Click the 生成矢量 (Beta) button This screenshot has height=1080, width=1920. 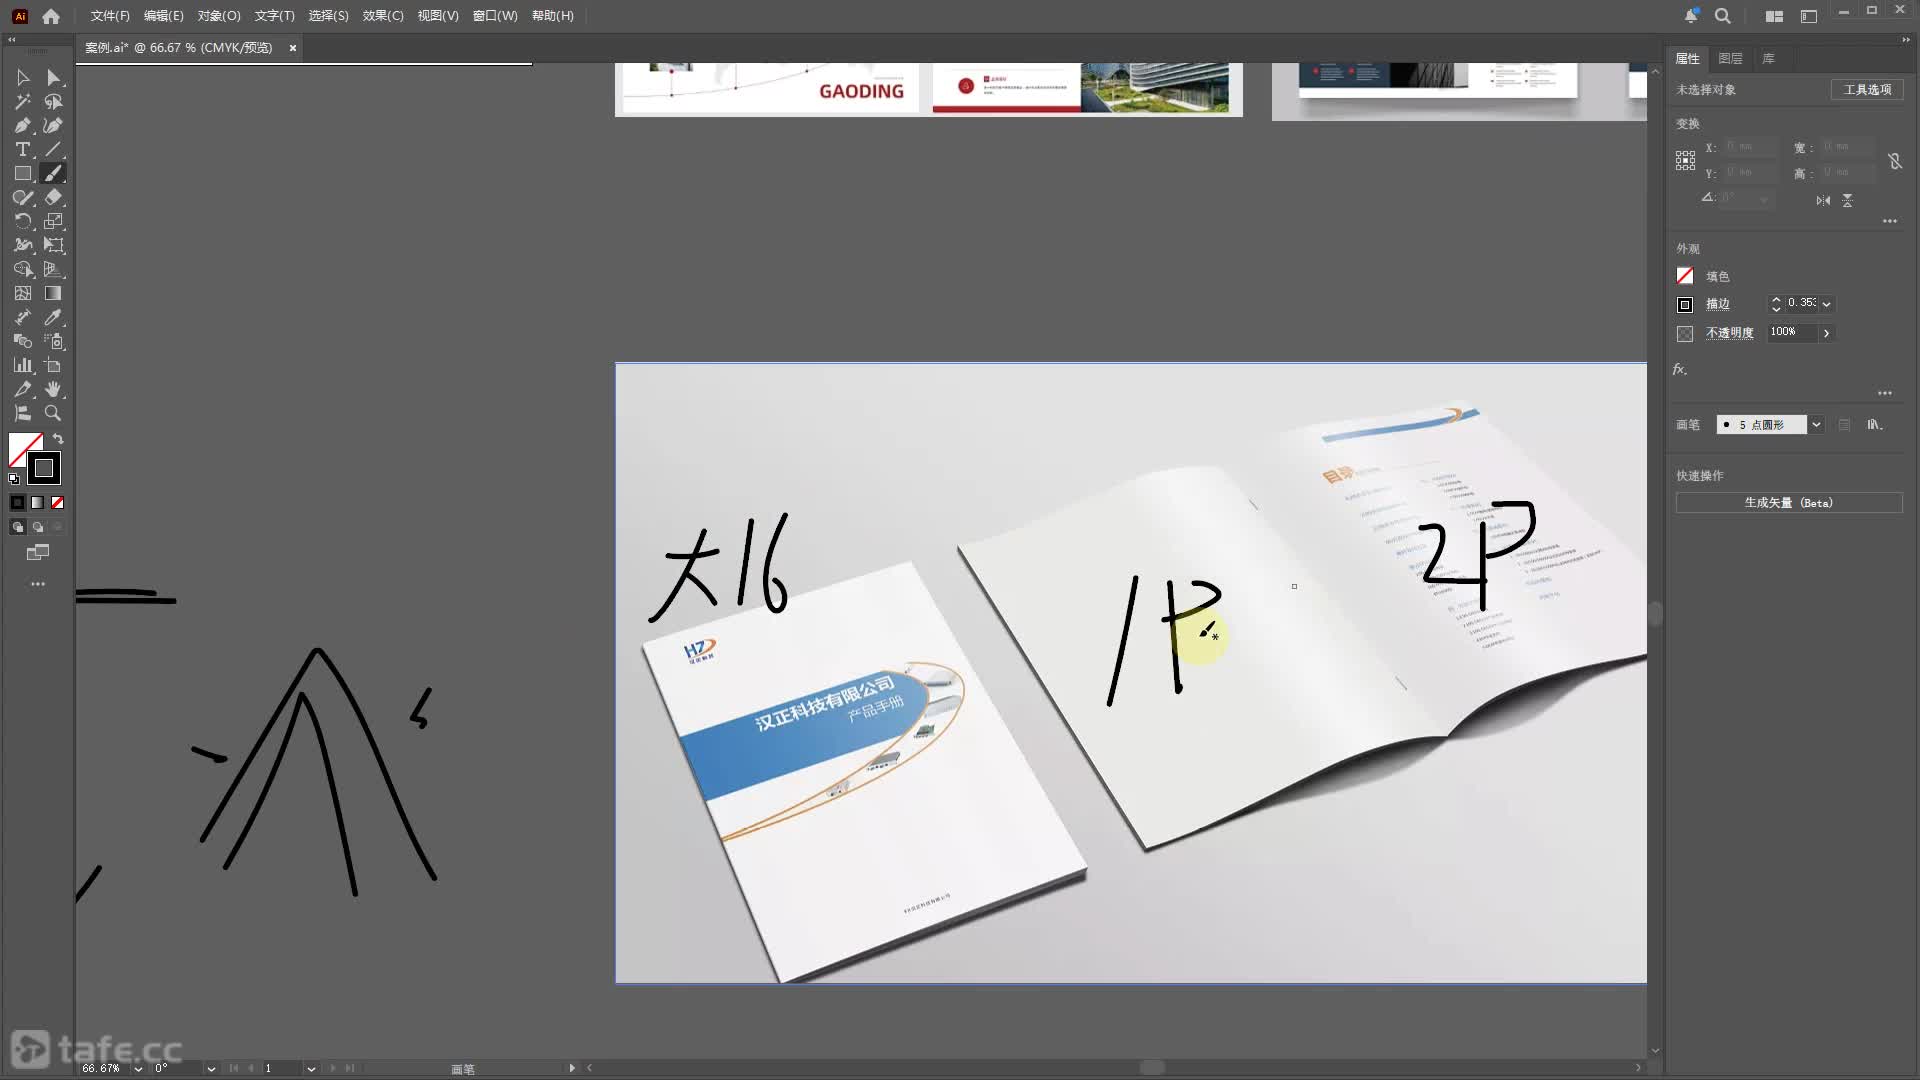(1789, 503)
